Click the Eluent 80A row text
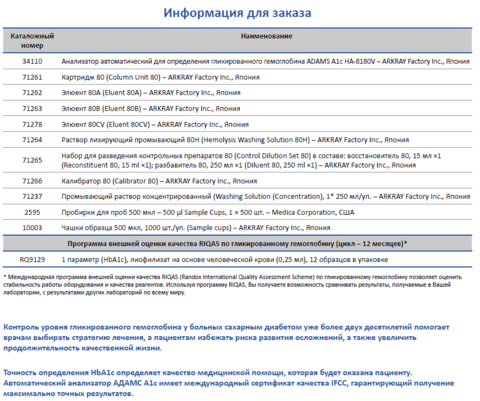Screen dimensions: 480x401 [x=151, y=93]
